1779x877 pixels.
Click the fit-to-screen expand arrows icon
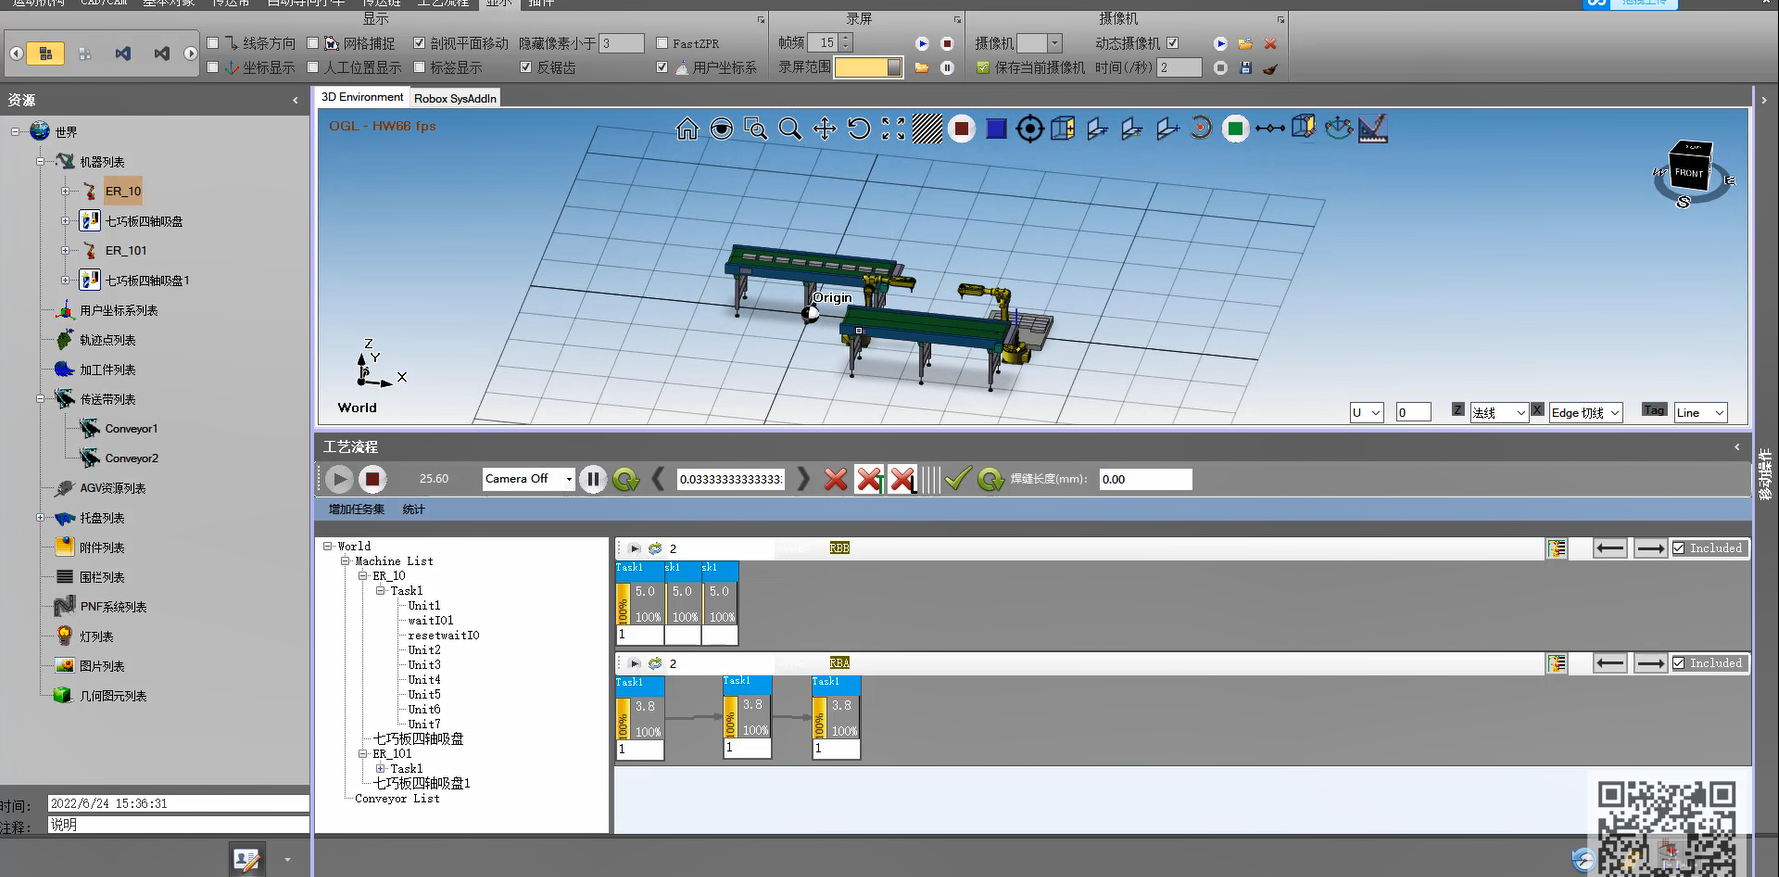[x=893, y=129]
